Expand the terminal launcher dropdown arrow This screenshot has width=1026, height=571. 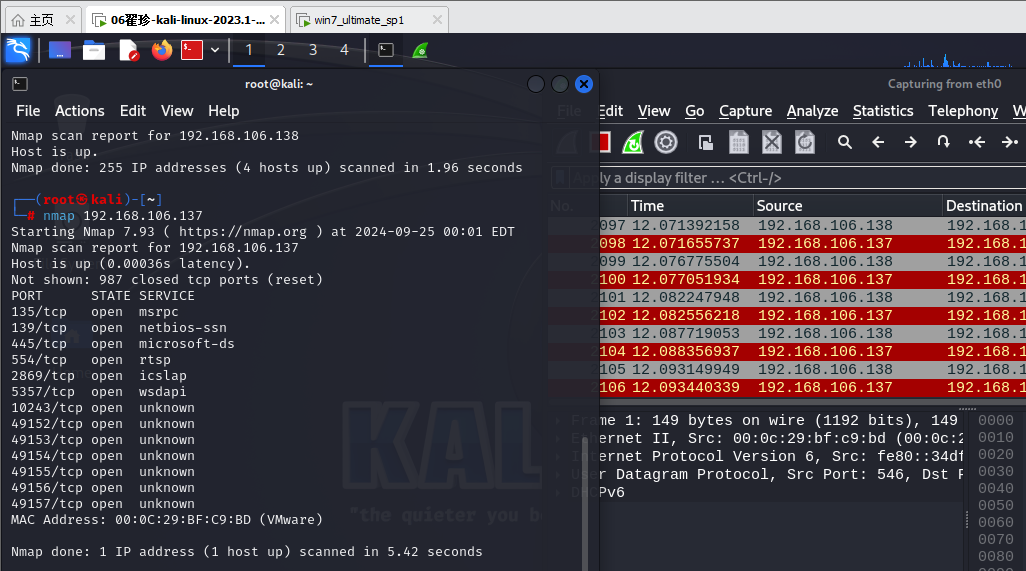215,50
